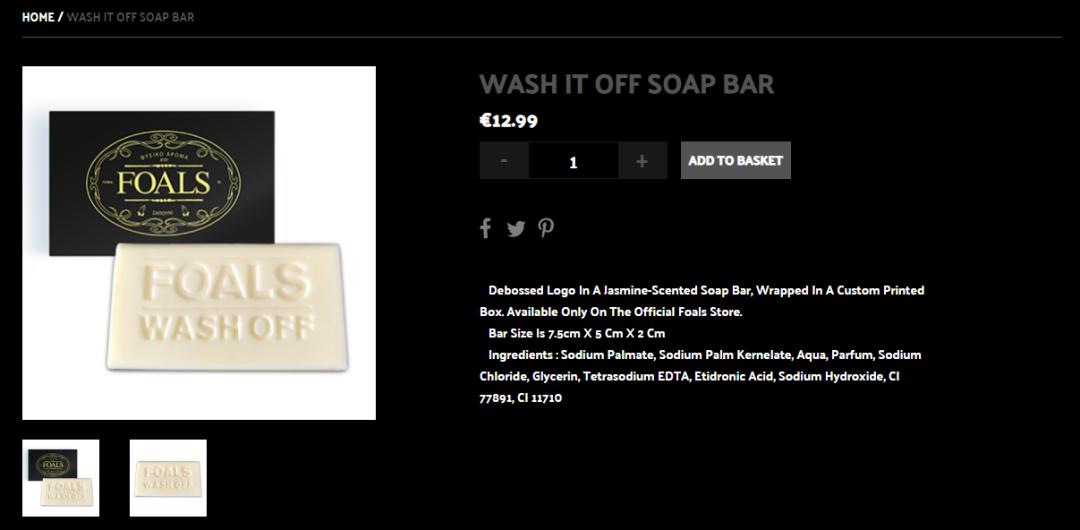Image resolution: width=1080 pixels, height=530 pixels.
Task: Click the Wash It Off Soap Bar breadcrumb
Action: 130,17
